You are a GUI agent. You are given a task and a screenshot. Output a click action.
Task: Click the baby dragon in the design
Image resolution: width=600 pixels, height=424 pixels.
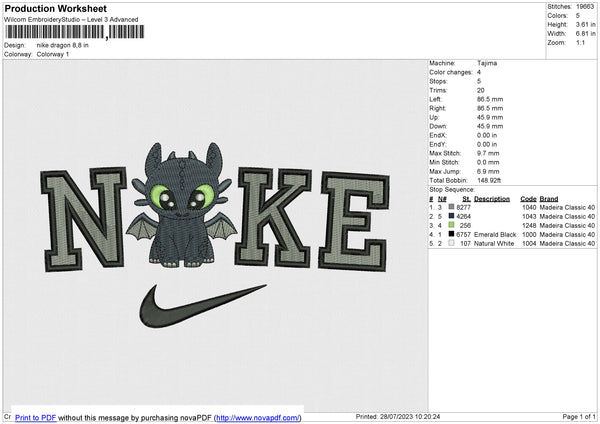pyautogui.click(x=182, y=205)
